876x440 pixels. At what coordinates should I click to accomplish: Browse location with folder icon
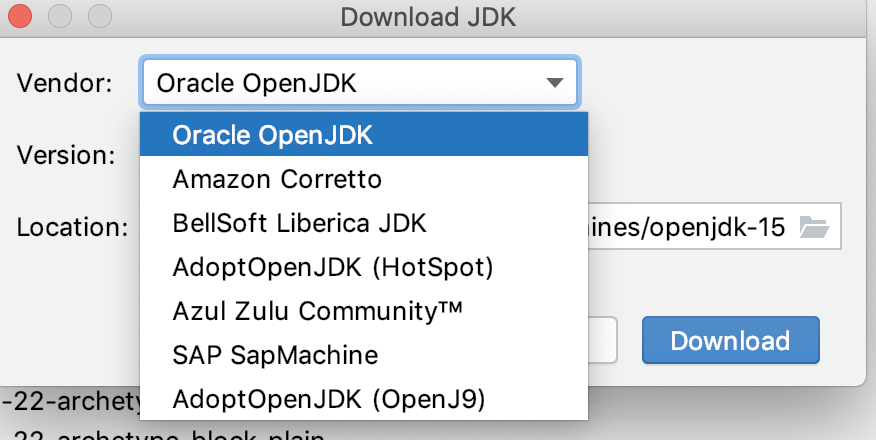814,227
